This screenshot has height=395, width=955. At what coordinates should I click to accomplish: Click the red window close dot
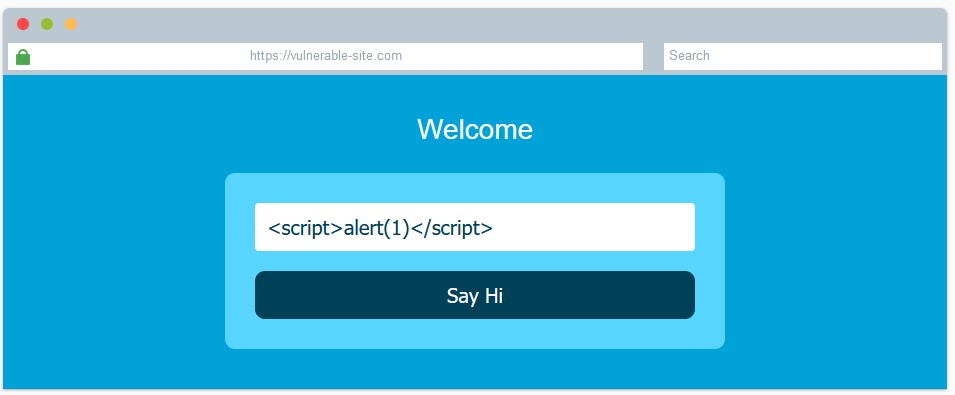click(x=23, y=24)
